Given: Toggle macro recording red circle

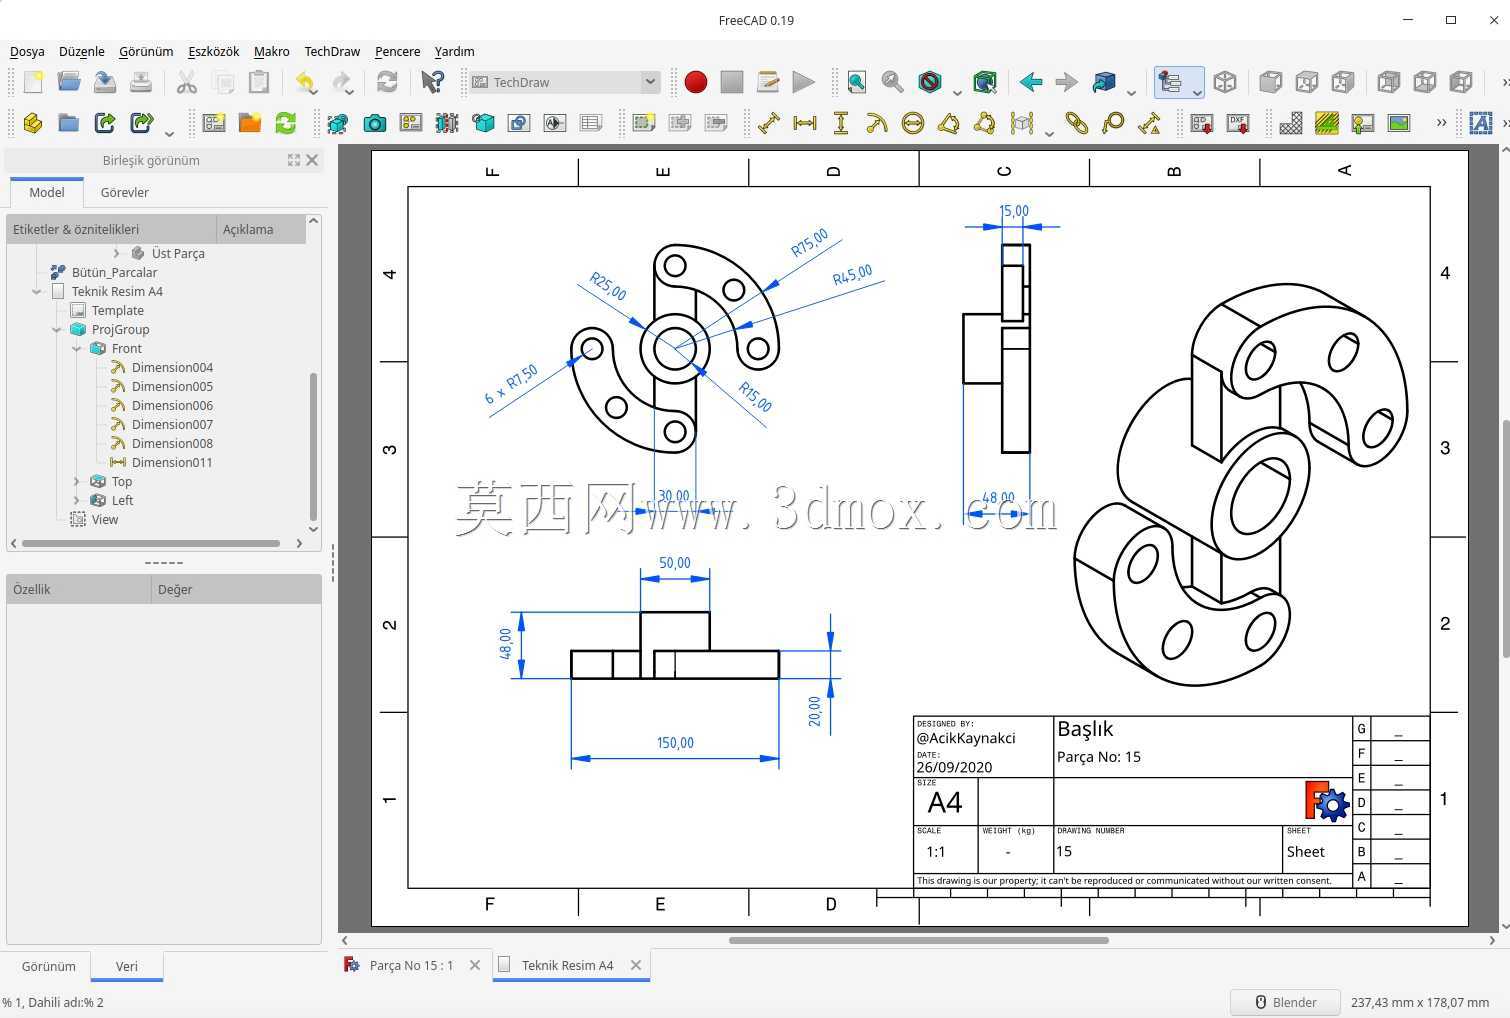Looking at the screenshot, I should [x=696, y=82].
